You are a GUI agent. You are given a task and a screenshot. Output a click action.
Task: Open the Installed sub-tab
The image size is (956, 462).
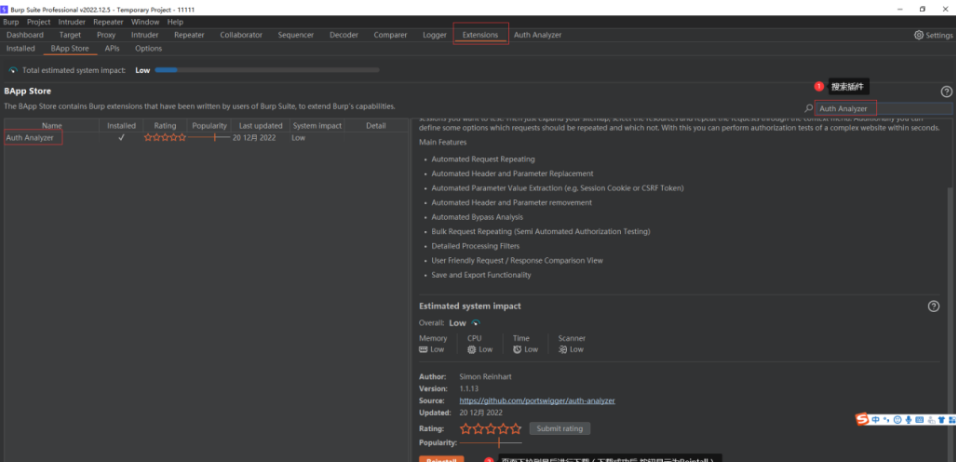[x=21, y=49]
